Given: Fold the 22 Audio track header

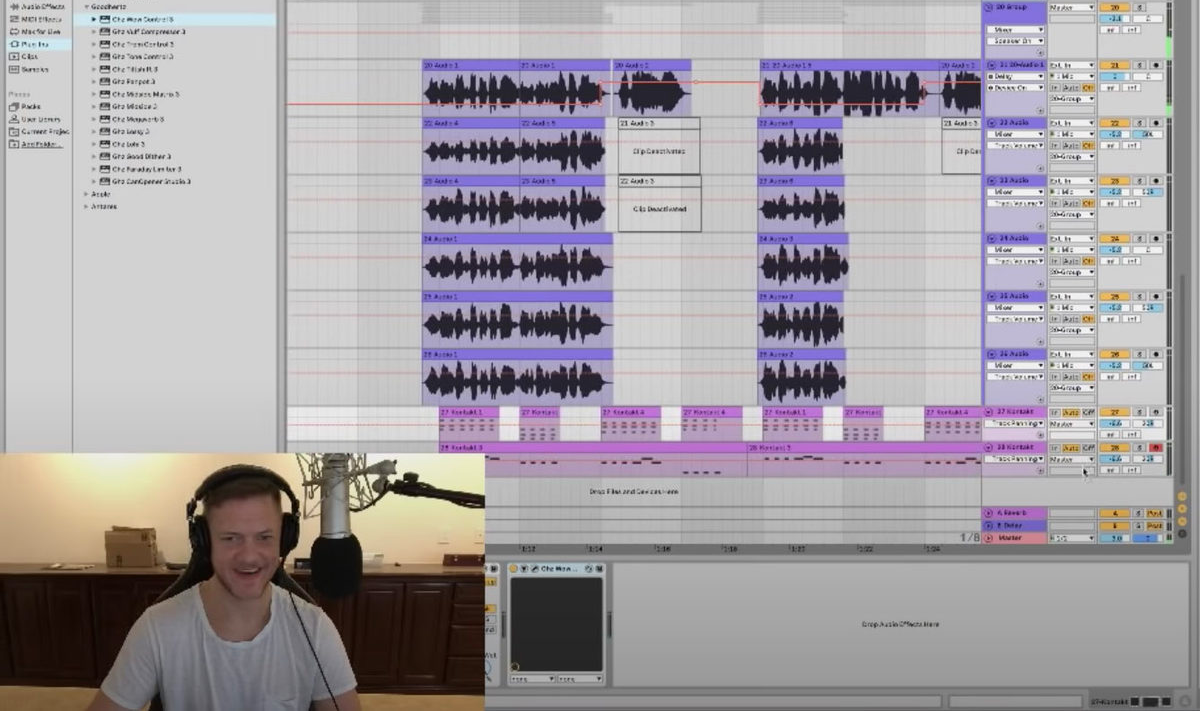Looking at the screenshot, I should click(x=991, y=123).
